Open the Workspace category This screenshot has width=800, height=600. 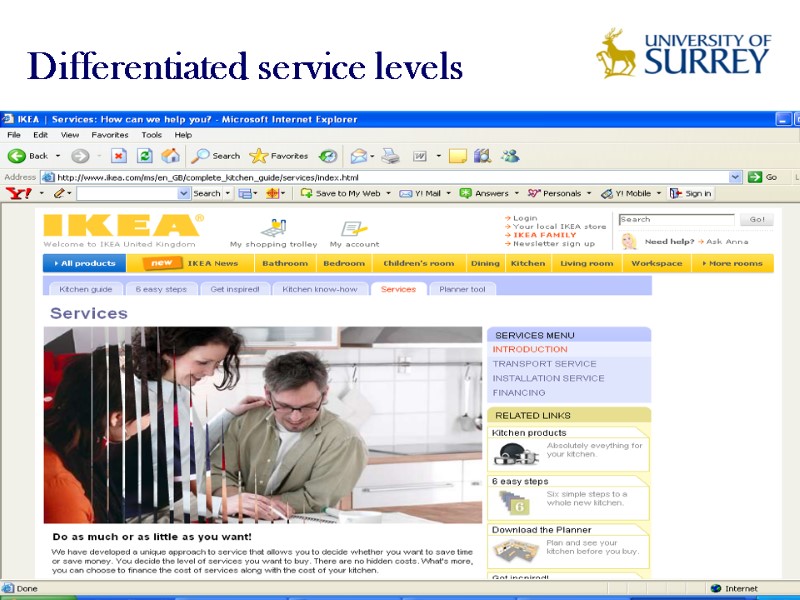coord(657,263)
